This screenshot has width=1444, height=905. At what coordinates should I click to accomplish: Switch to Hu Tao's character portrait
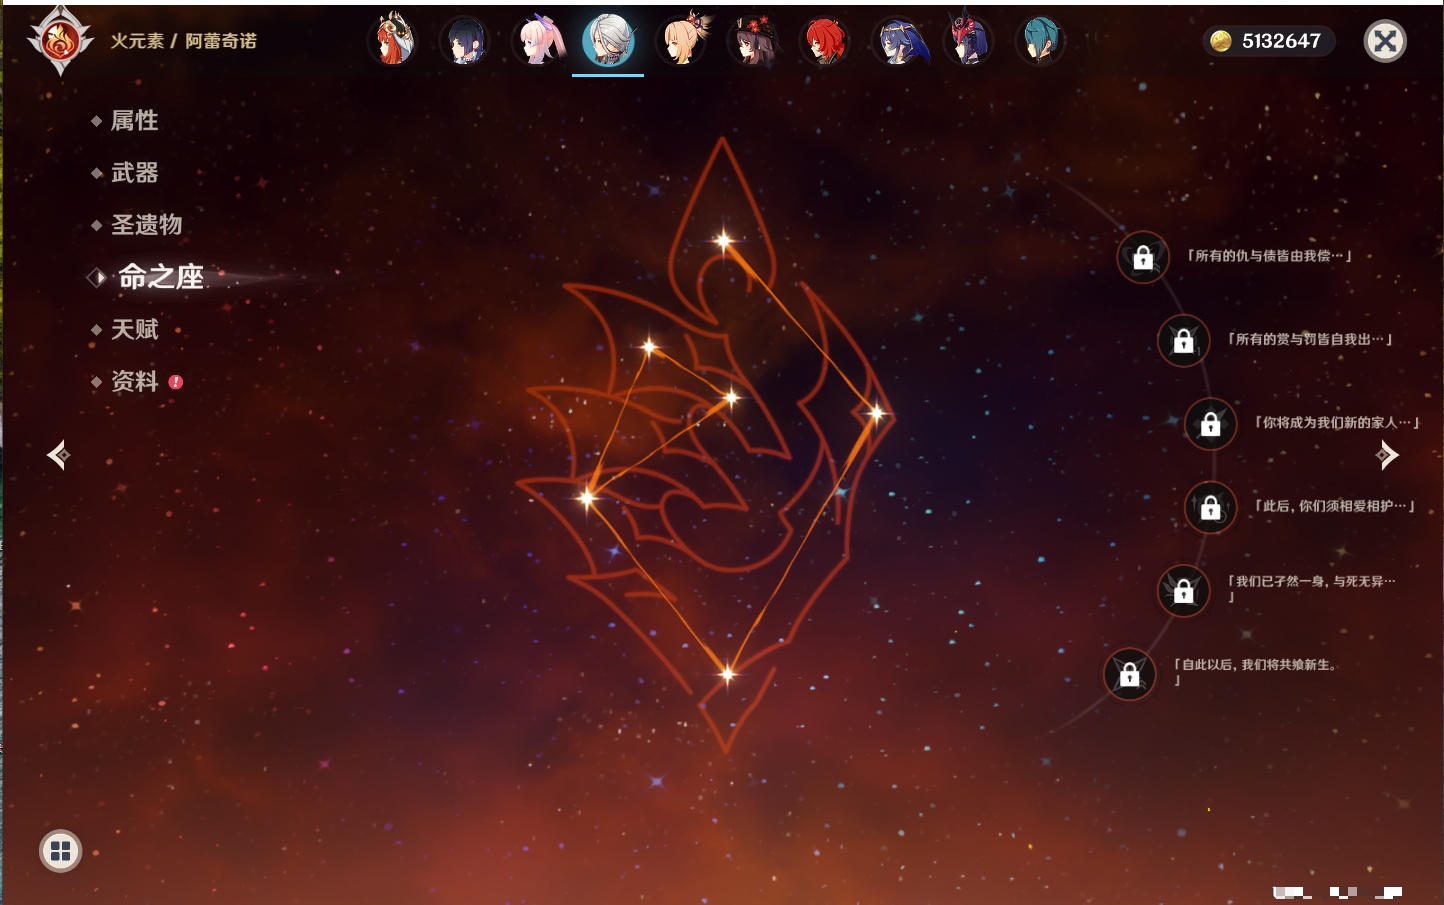pos(753,41)
